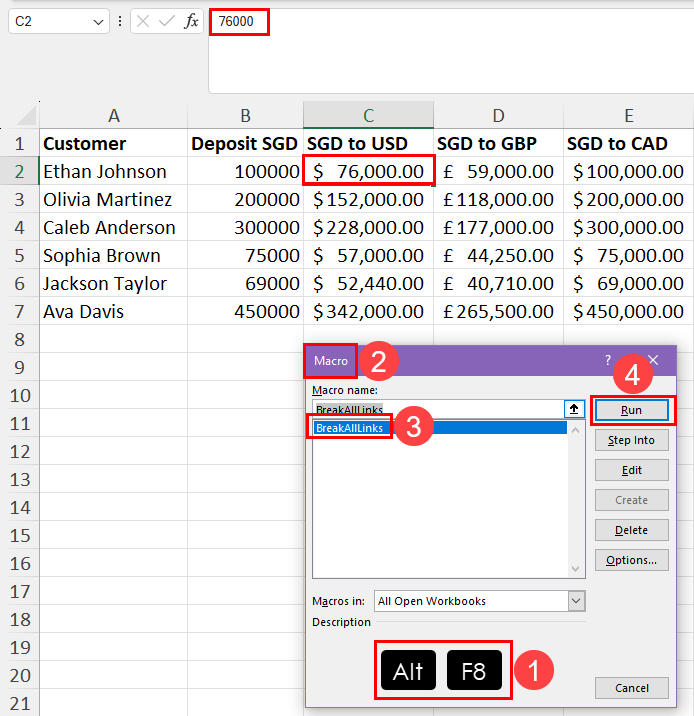Click the cell with deposit 100000
Image resolution: width=694 pixels, height=716 pixels.
(246, 172)
